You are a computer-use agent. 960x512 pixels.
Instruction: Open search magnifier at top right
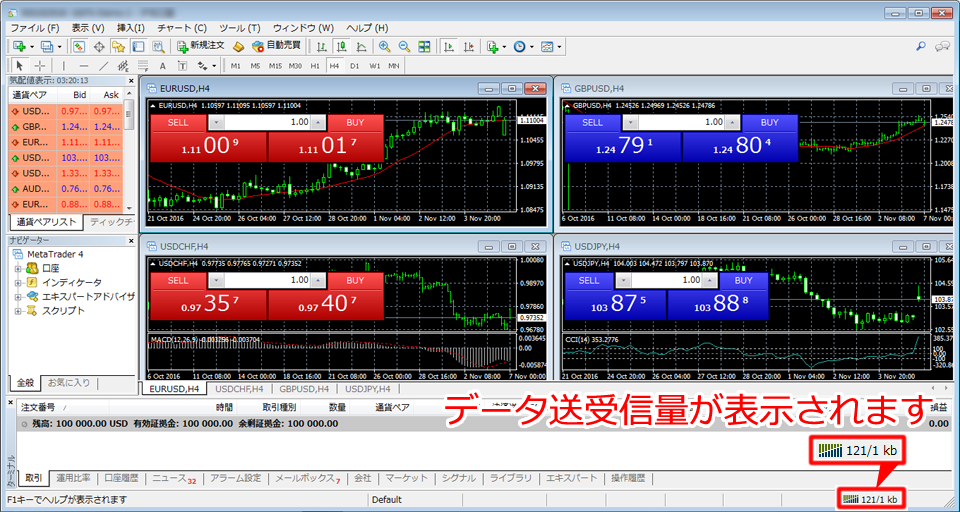pyautogui.click(x=920, y=46)
